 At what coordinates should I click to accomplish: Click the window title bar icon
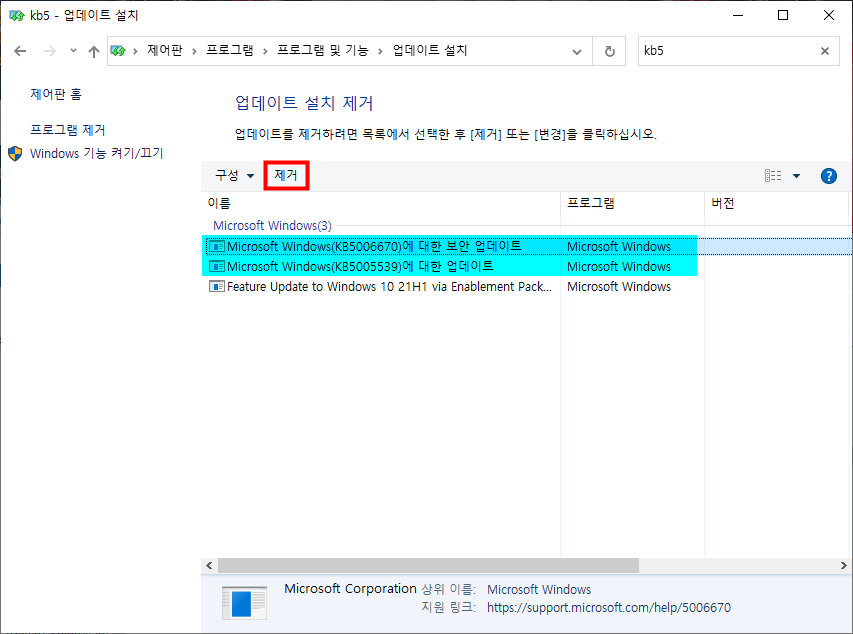[x=17, y=15]
